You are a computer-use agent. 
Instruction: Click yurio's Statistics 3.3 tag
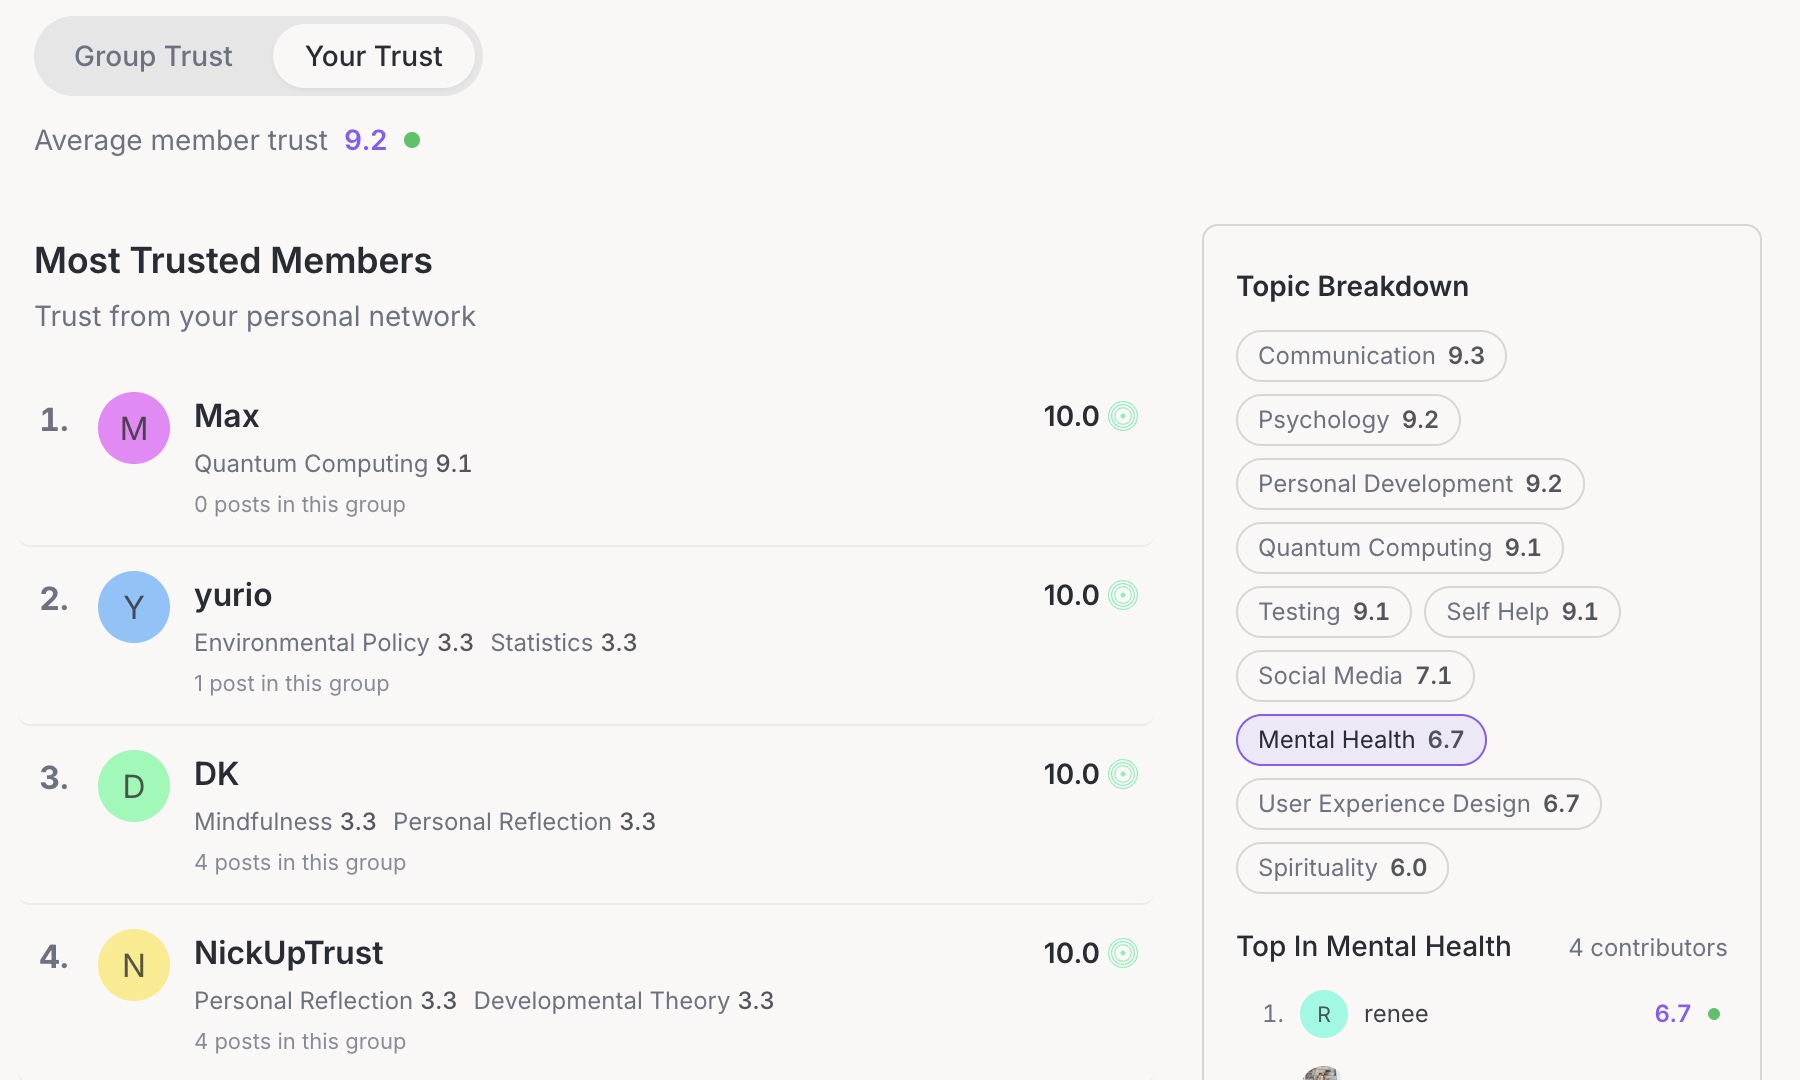563,643
